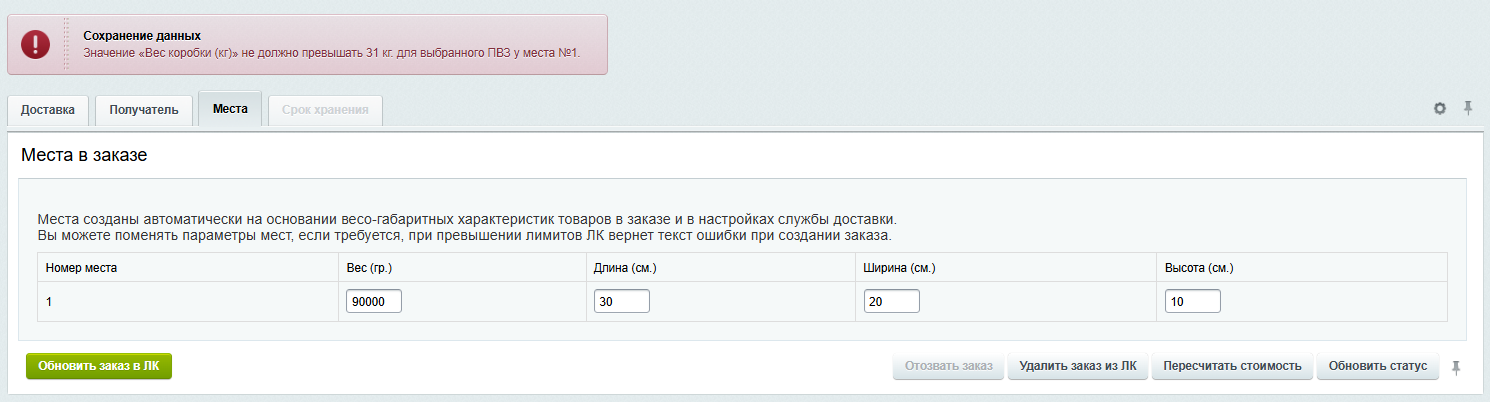Pin the tab panel with top pin icon
1490x402 pixels.
(x=1468, y=109)
